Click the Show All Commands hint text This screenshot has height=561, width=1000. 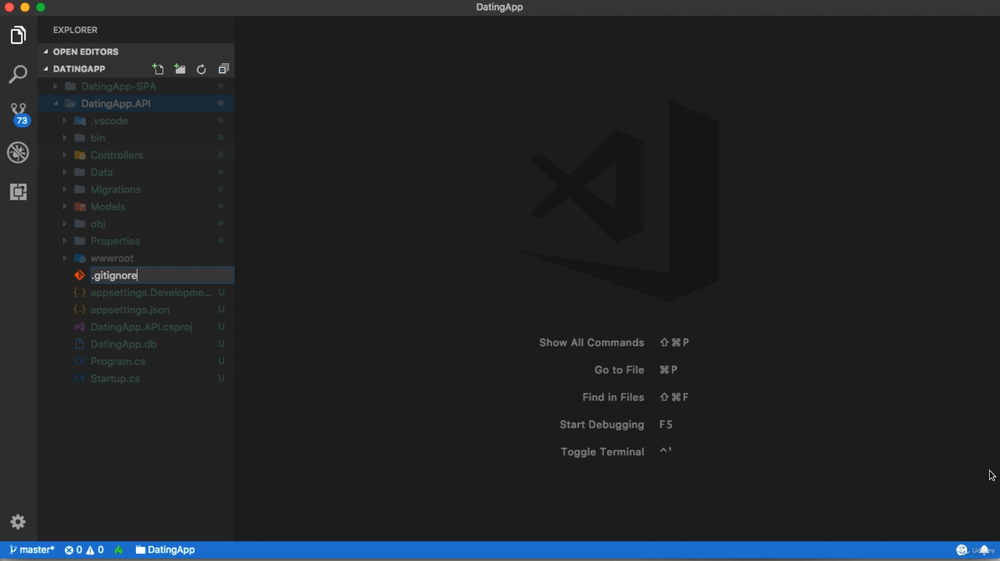591,342
